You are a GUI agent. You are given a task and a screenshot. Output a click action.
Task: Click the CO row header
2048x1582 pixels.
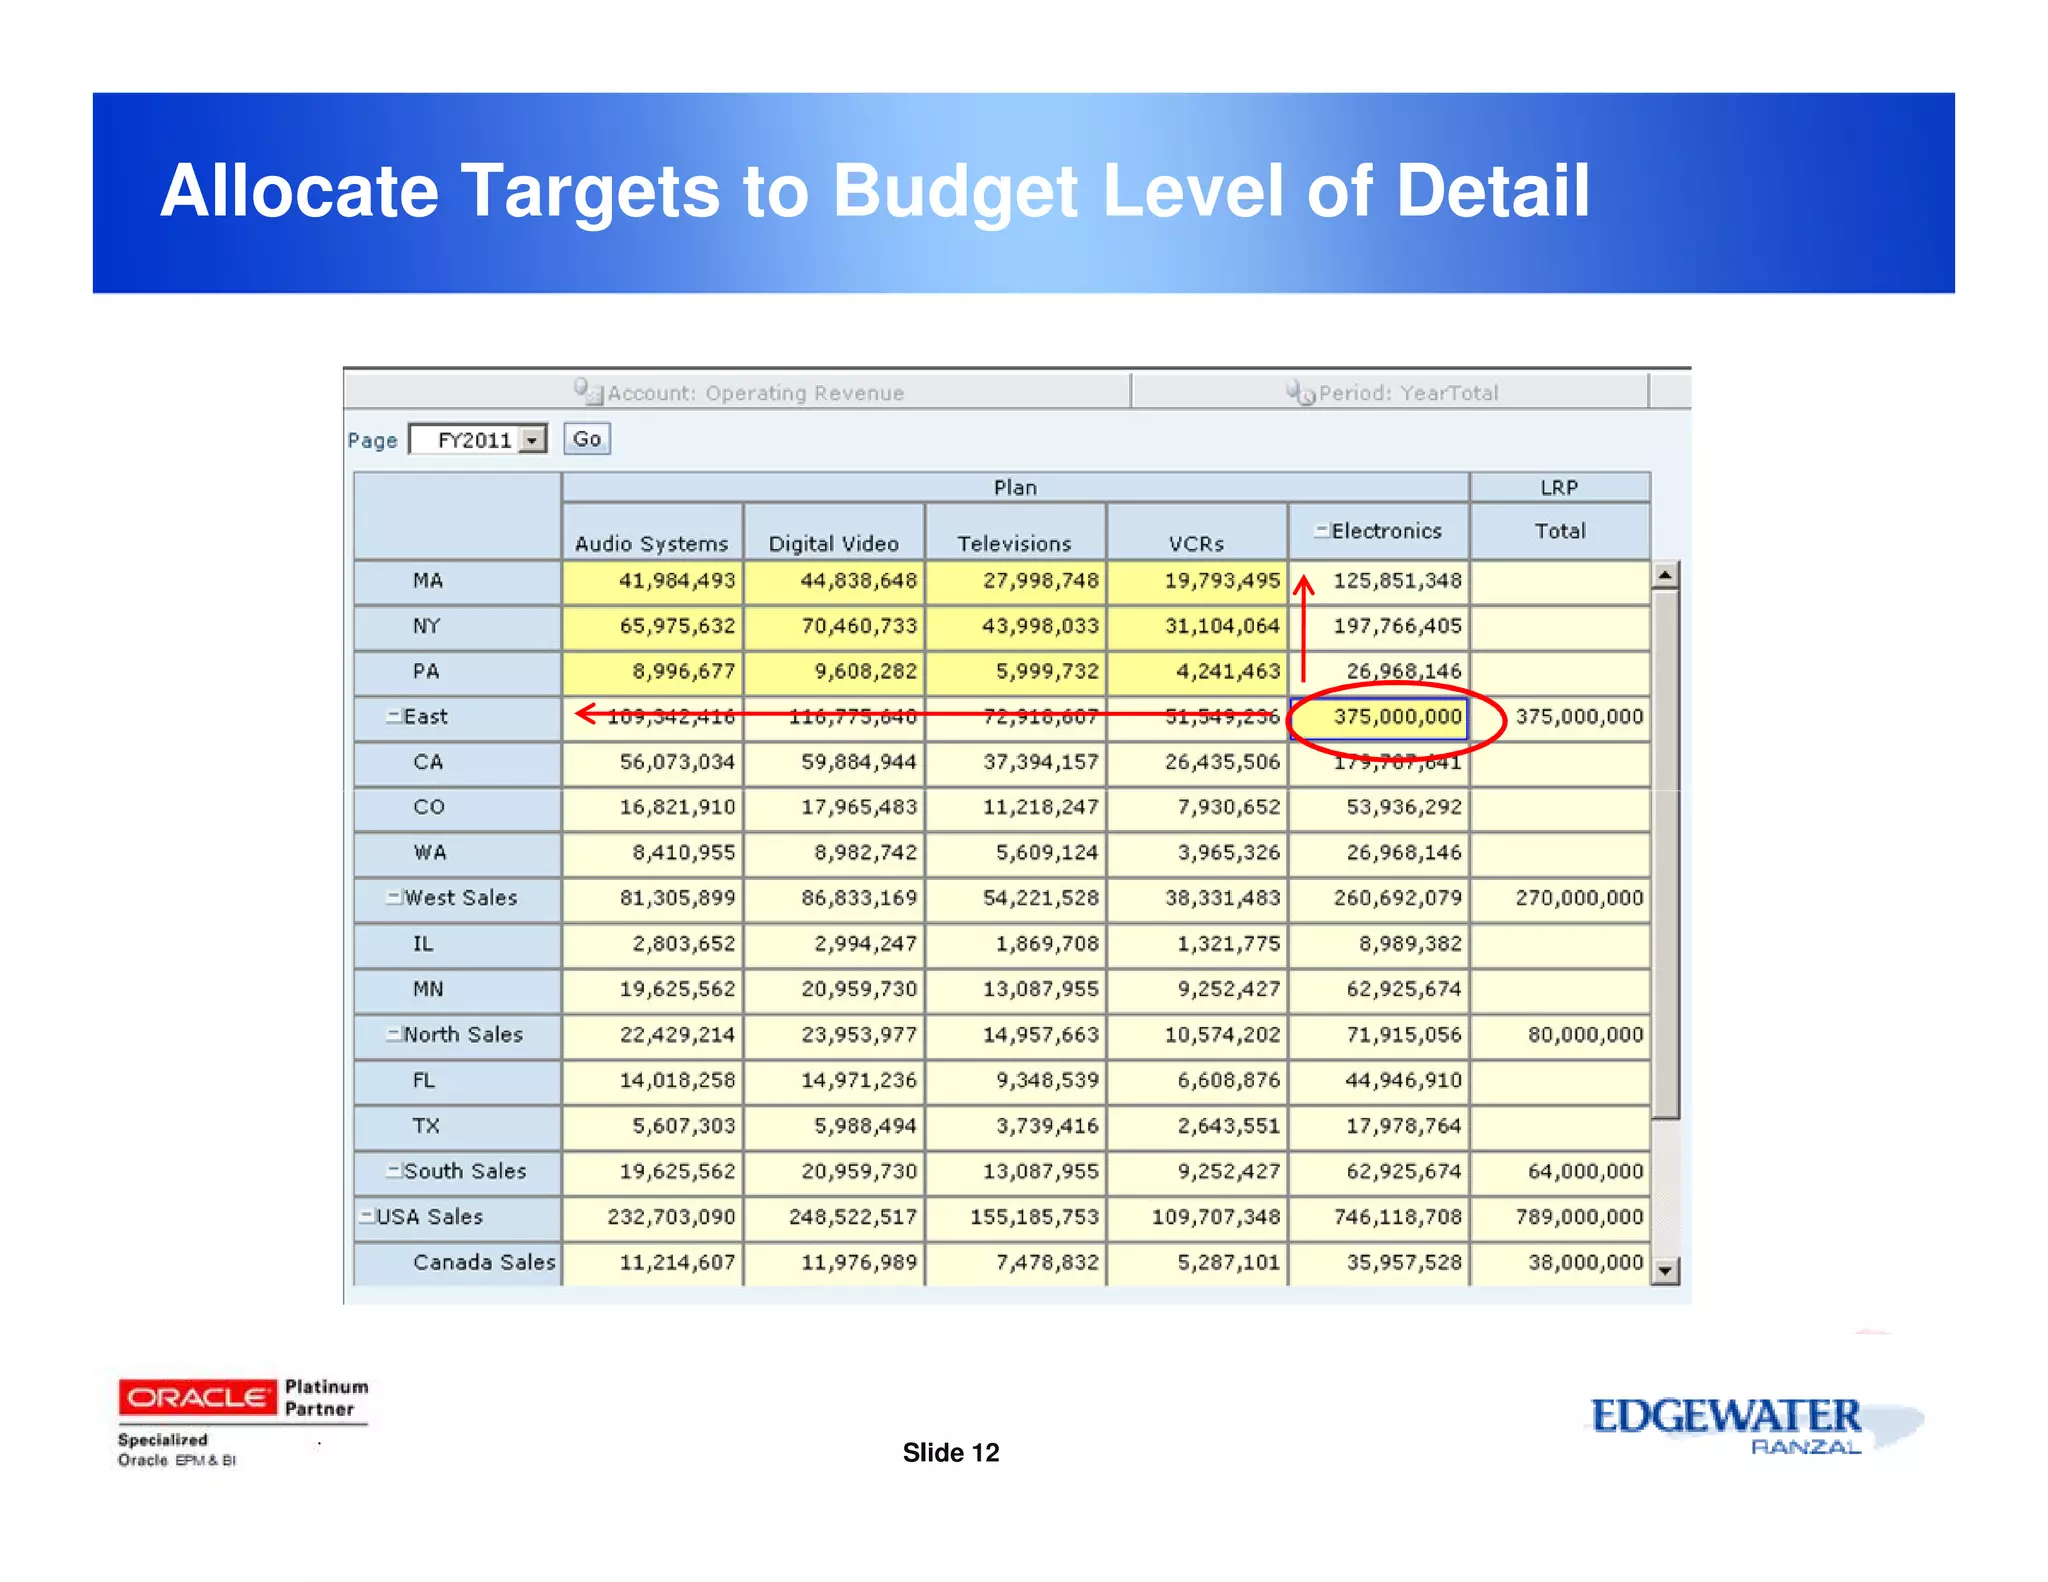click(x=457, y=807)
